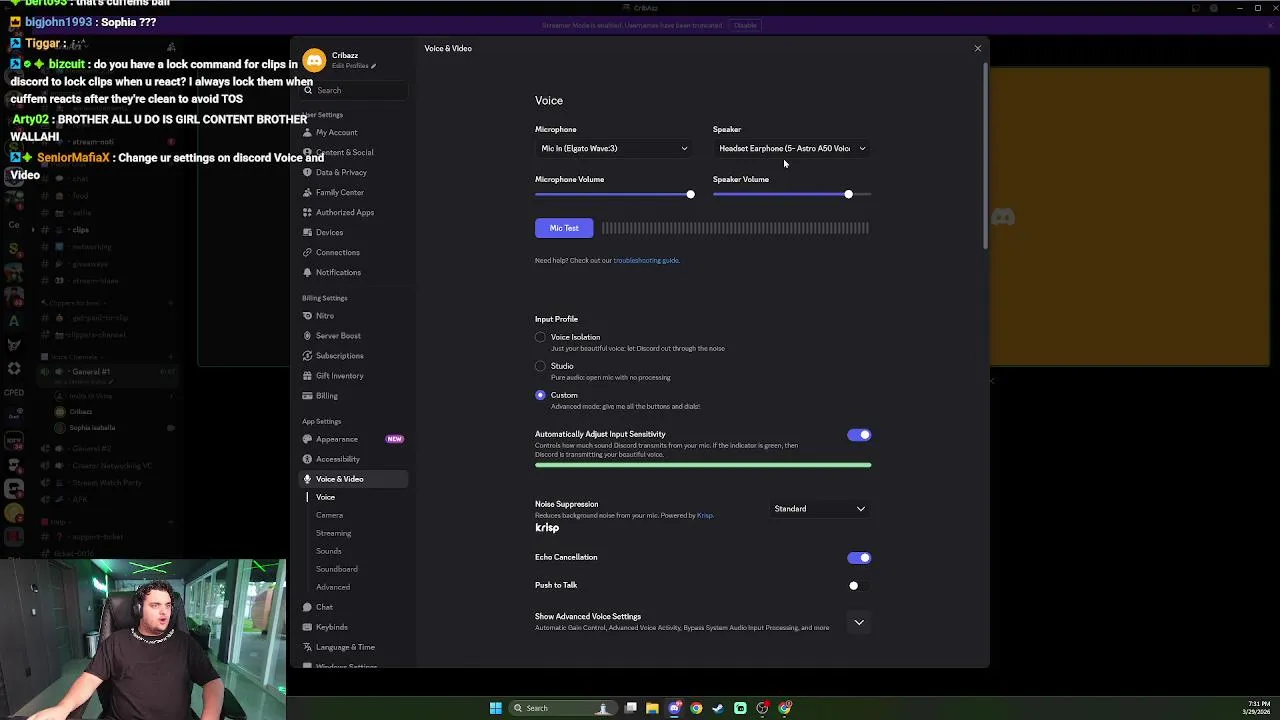The image size is (1280, 720).
Task: Open Server Boost settings
Action: coord(353,336)
